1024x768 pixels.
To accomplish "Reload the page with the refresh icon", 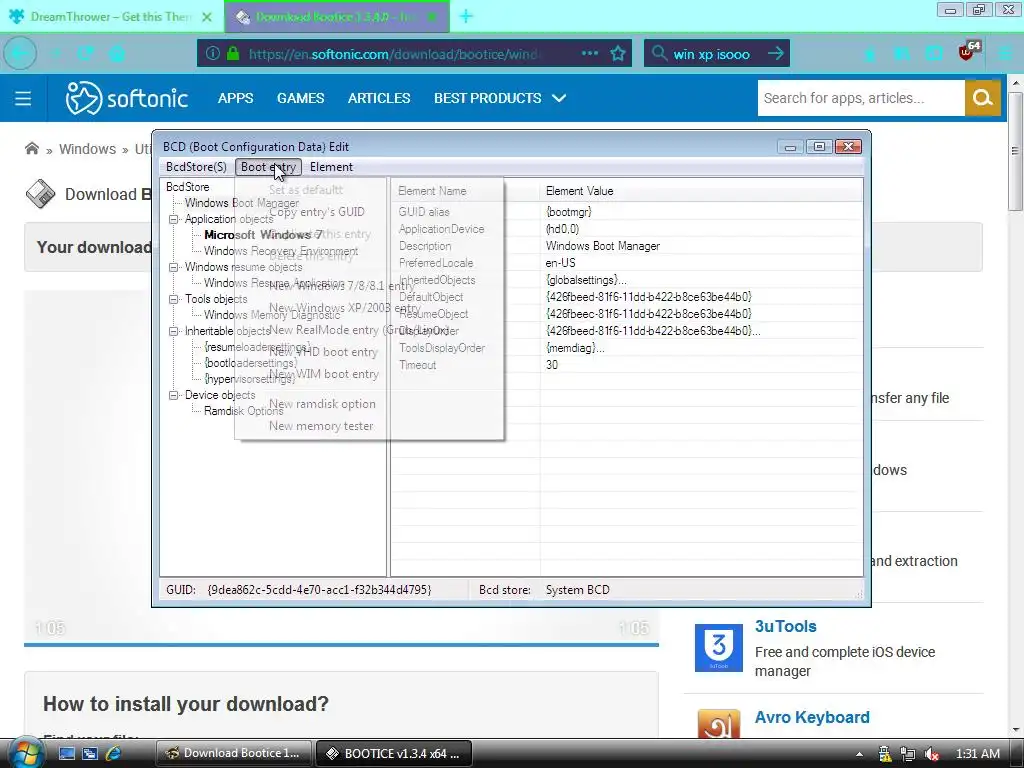I will pos(85,54).
